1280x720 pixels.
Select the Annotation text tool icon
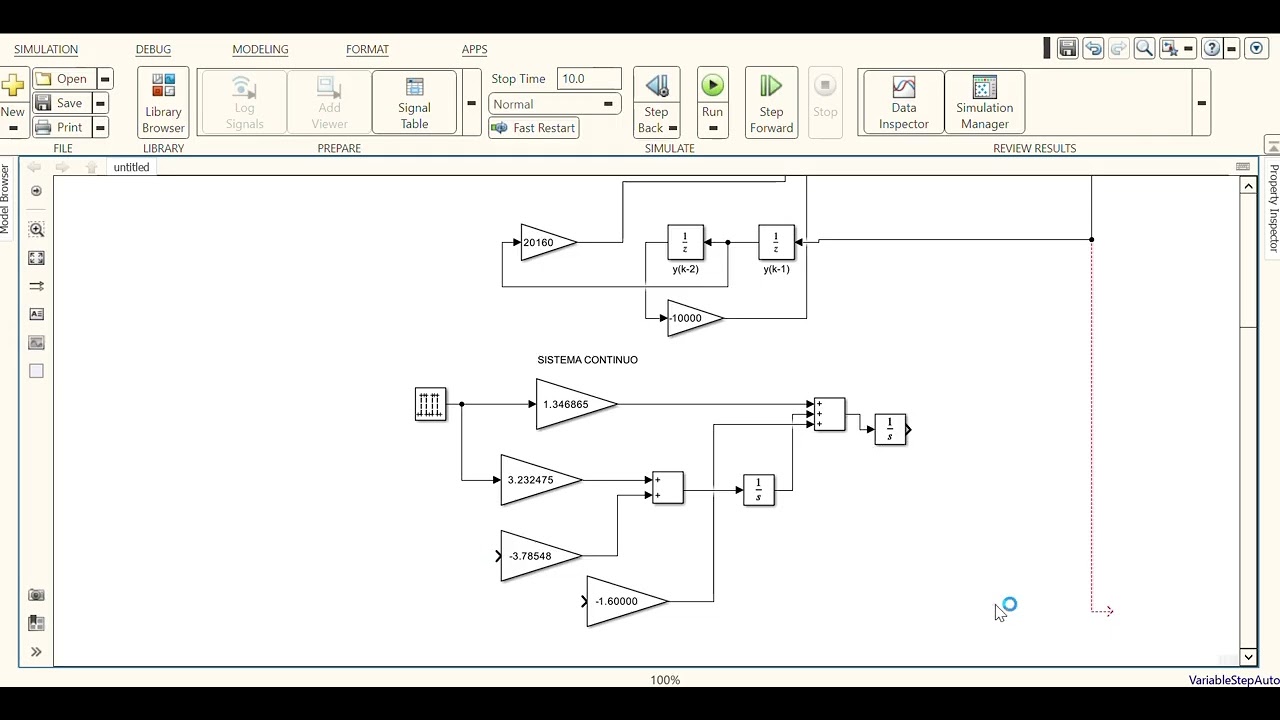[x=37, y=314]
